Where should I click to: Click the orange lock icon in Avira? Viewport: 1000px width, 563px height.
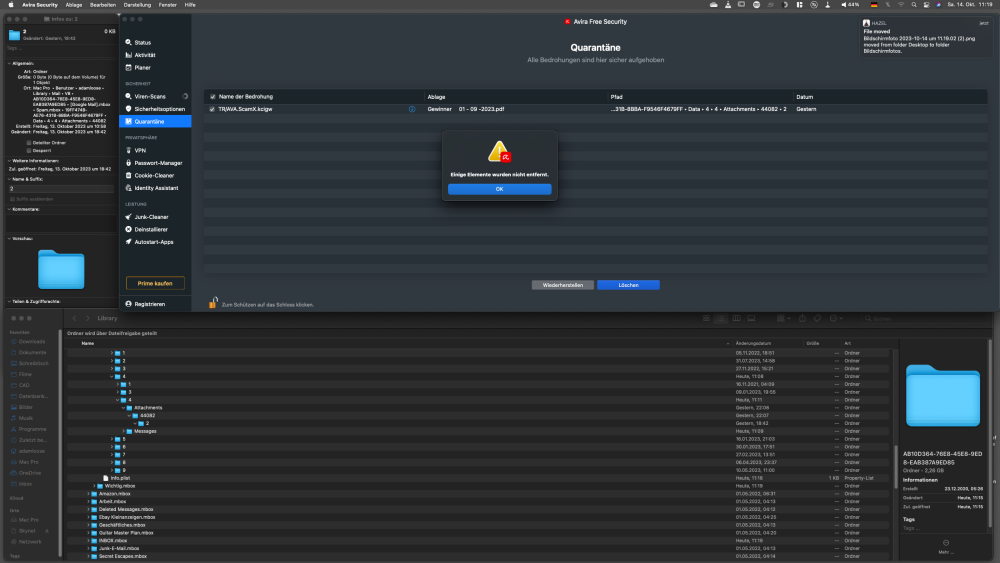[213, 303]
